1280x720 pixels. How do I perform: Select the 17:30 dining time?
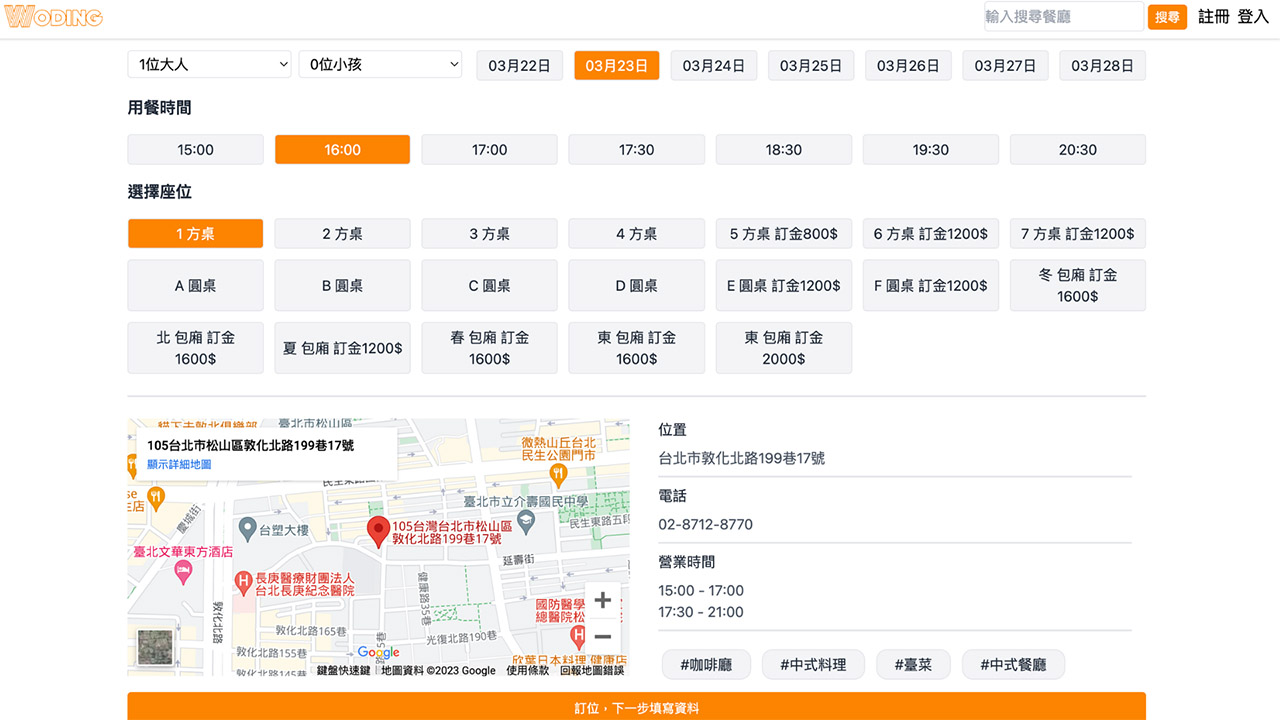click(x=636, y=150)
